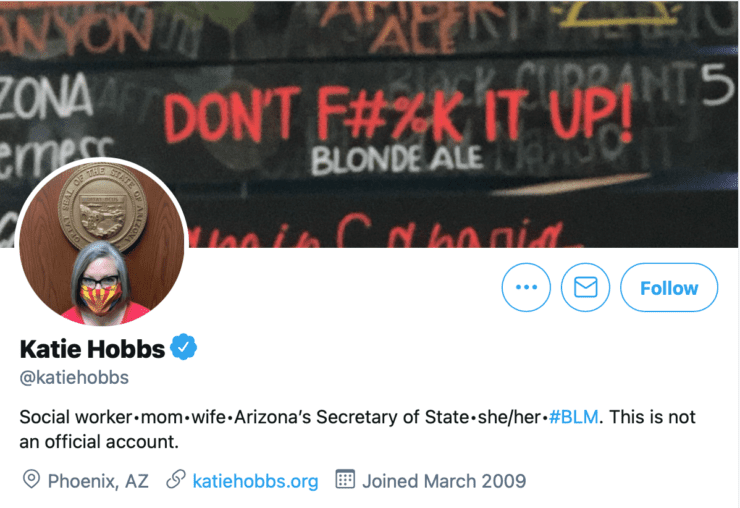
Task: Click the "DON'T F#%K IT UP!" banner text
Action: (x=397, y=111)
